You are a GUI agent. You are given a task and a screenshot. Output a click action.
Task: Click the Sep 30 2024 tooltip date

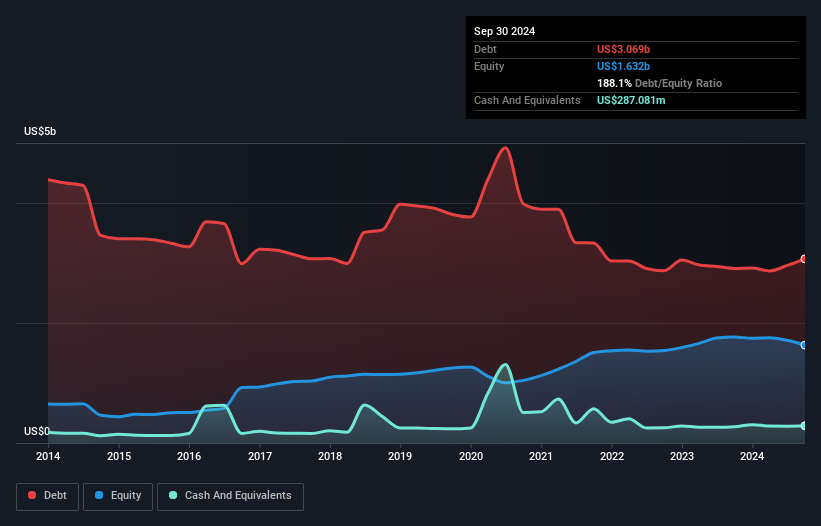tap(504, 31)
